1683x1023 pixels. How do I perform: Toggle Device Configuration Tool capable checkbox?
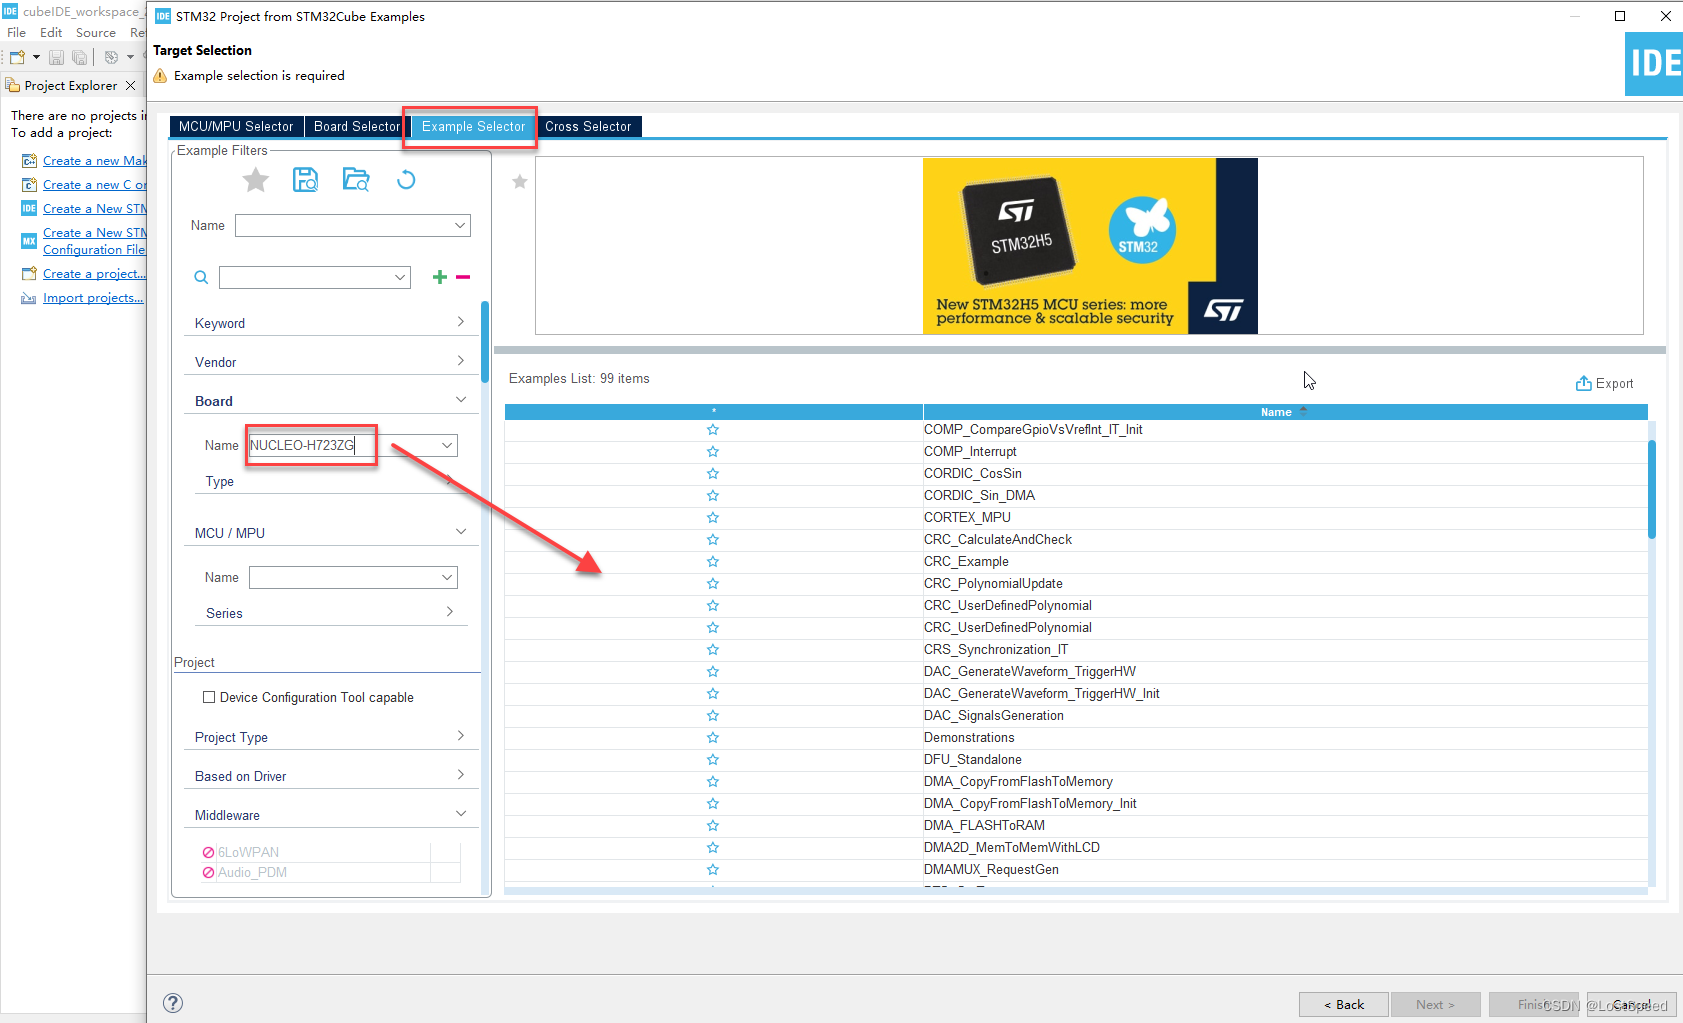[x=209, y=697]
